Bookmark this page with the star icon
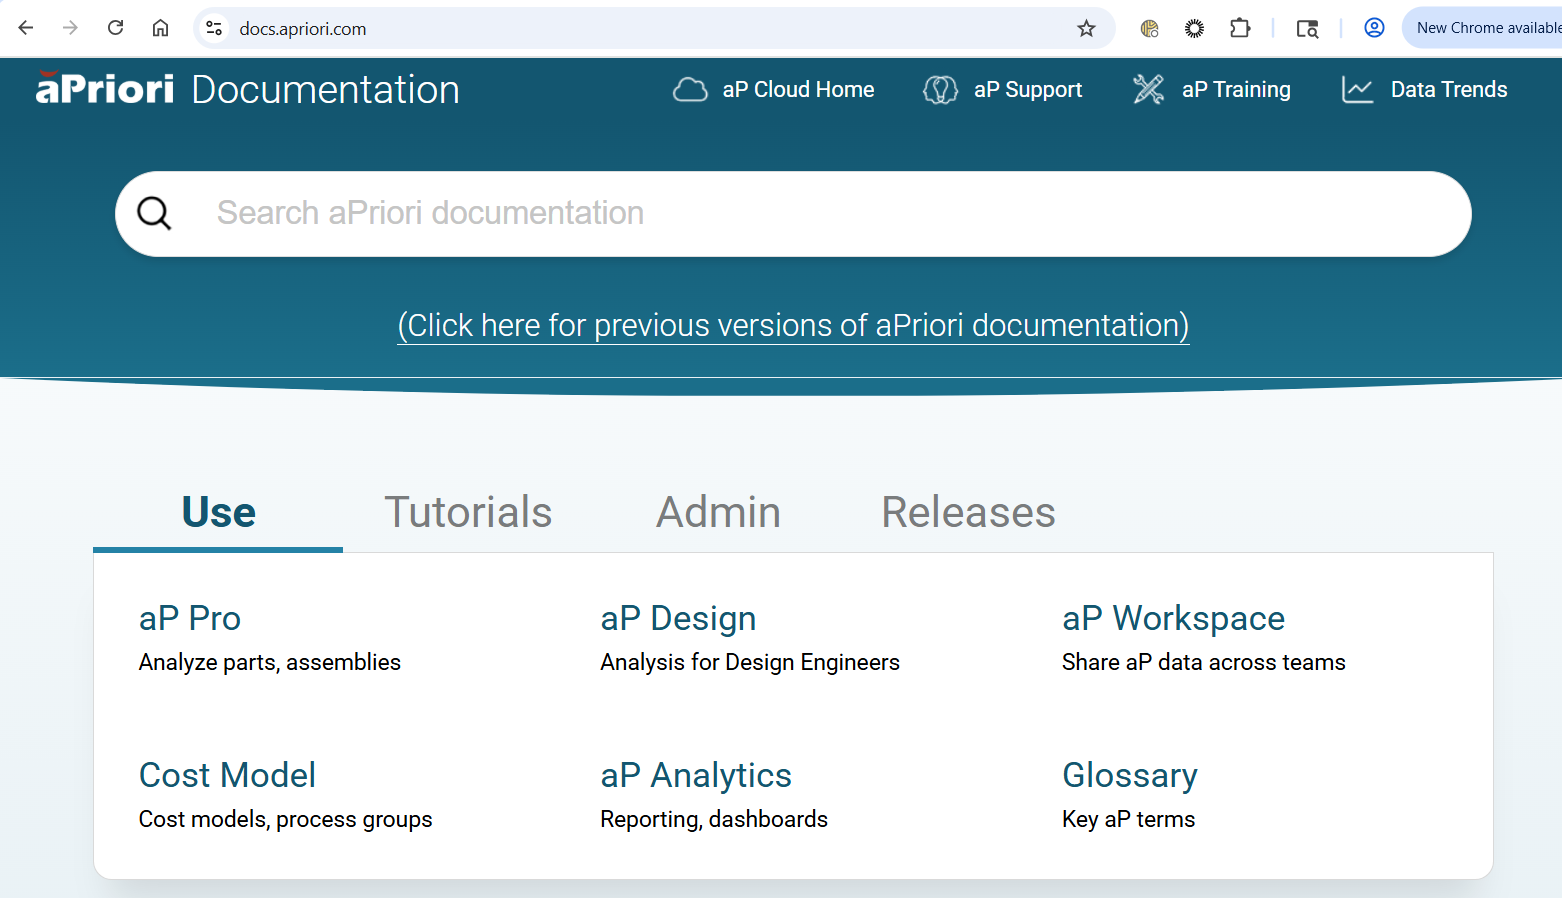Screen dimensions: 1562x898 coord(1086,28)
